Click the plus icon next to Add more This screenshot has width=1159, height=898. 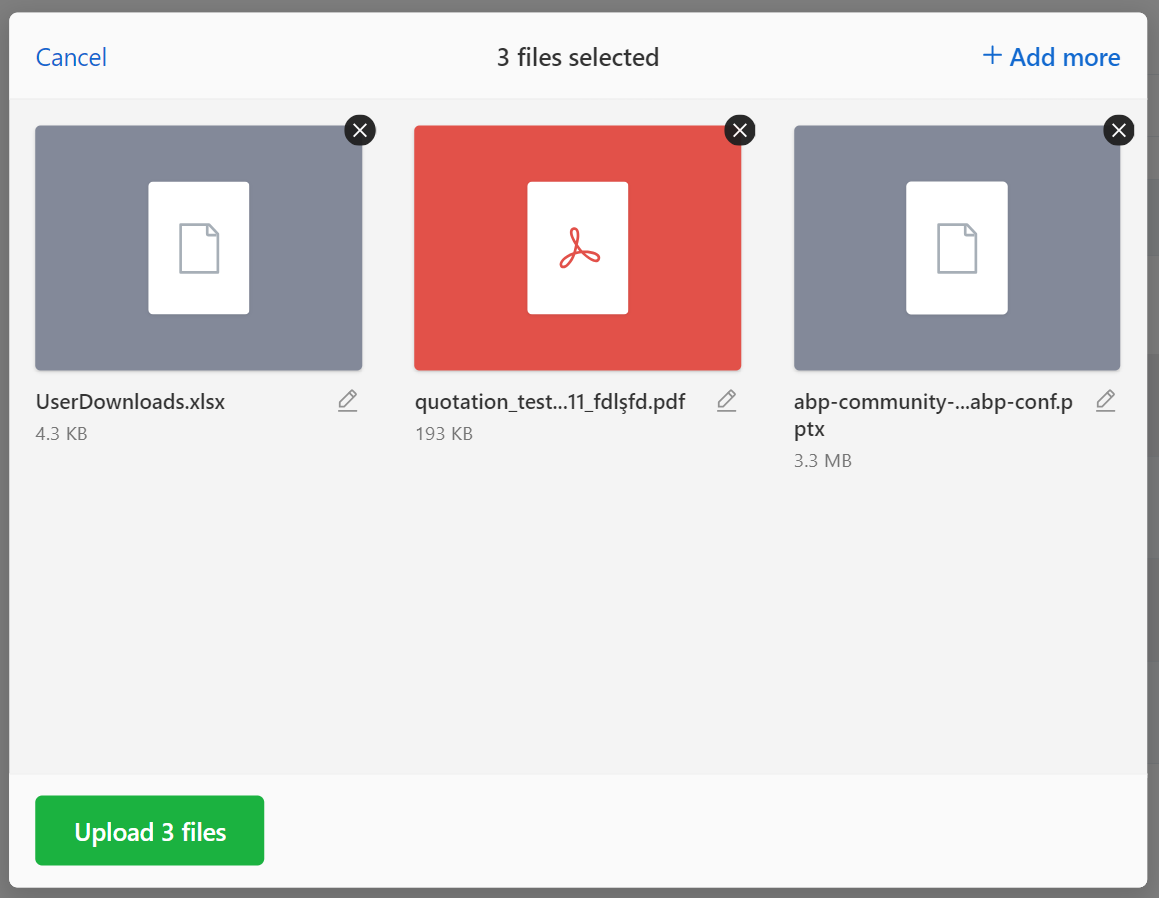click(991, 56)
